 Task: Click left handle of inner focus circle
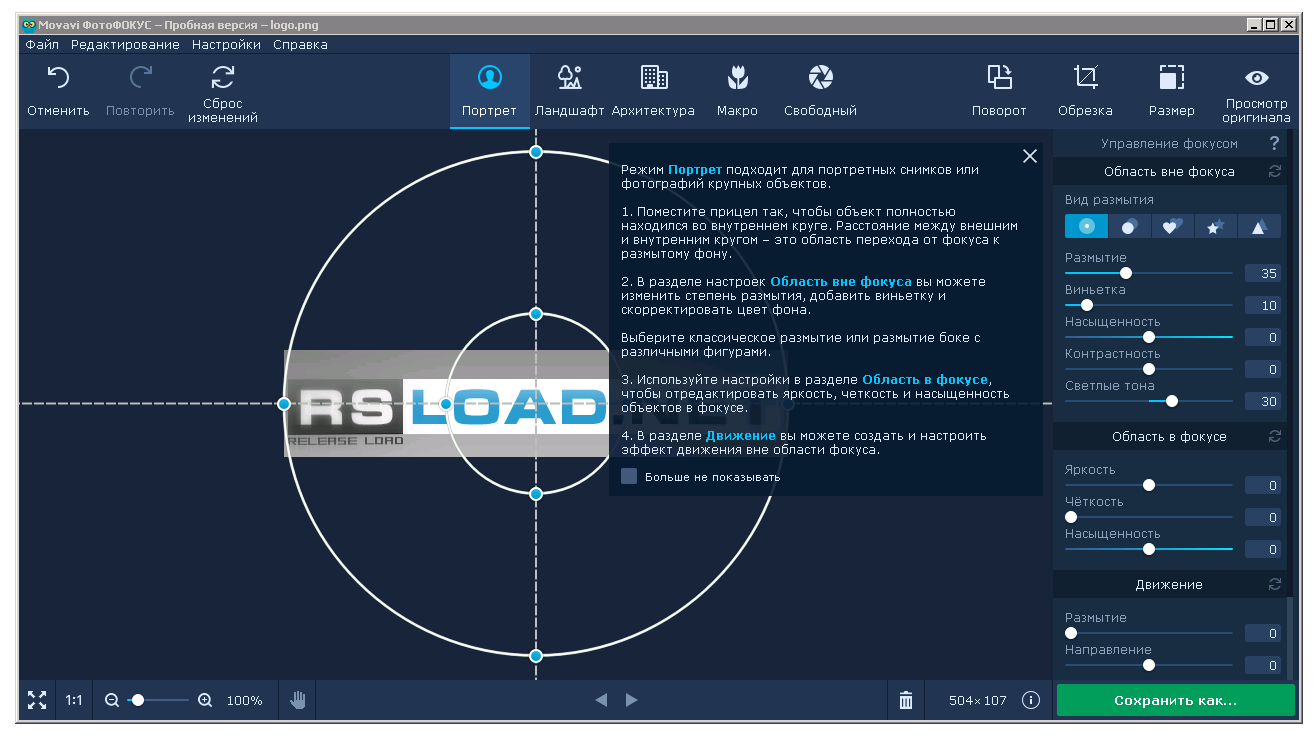446,404
